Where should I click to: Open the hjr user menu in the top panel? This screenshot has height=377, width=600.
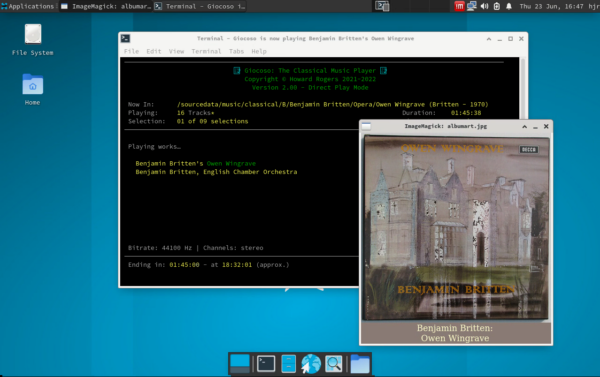click(x=594, y=6)
